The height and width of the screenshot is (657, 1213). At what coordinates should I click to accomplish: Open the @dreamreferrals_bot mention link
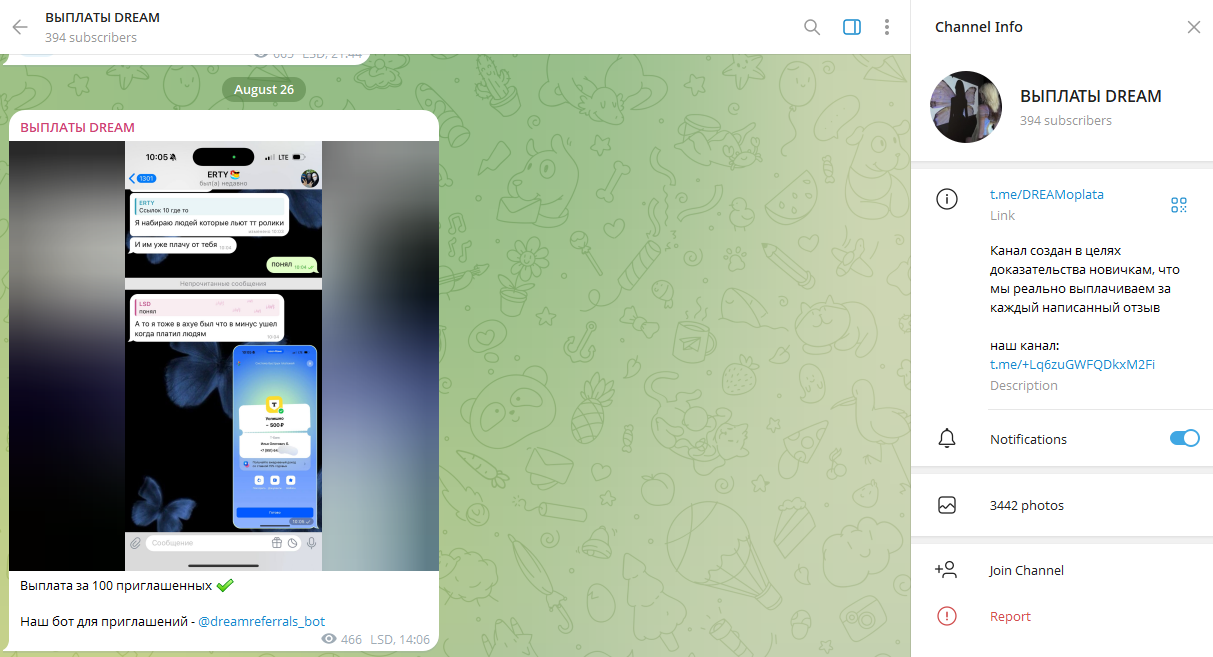tap(261, 621)
